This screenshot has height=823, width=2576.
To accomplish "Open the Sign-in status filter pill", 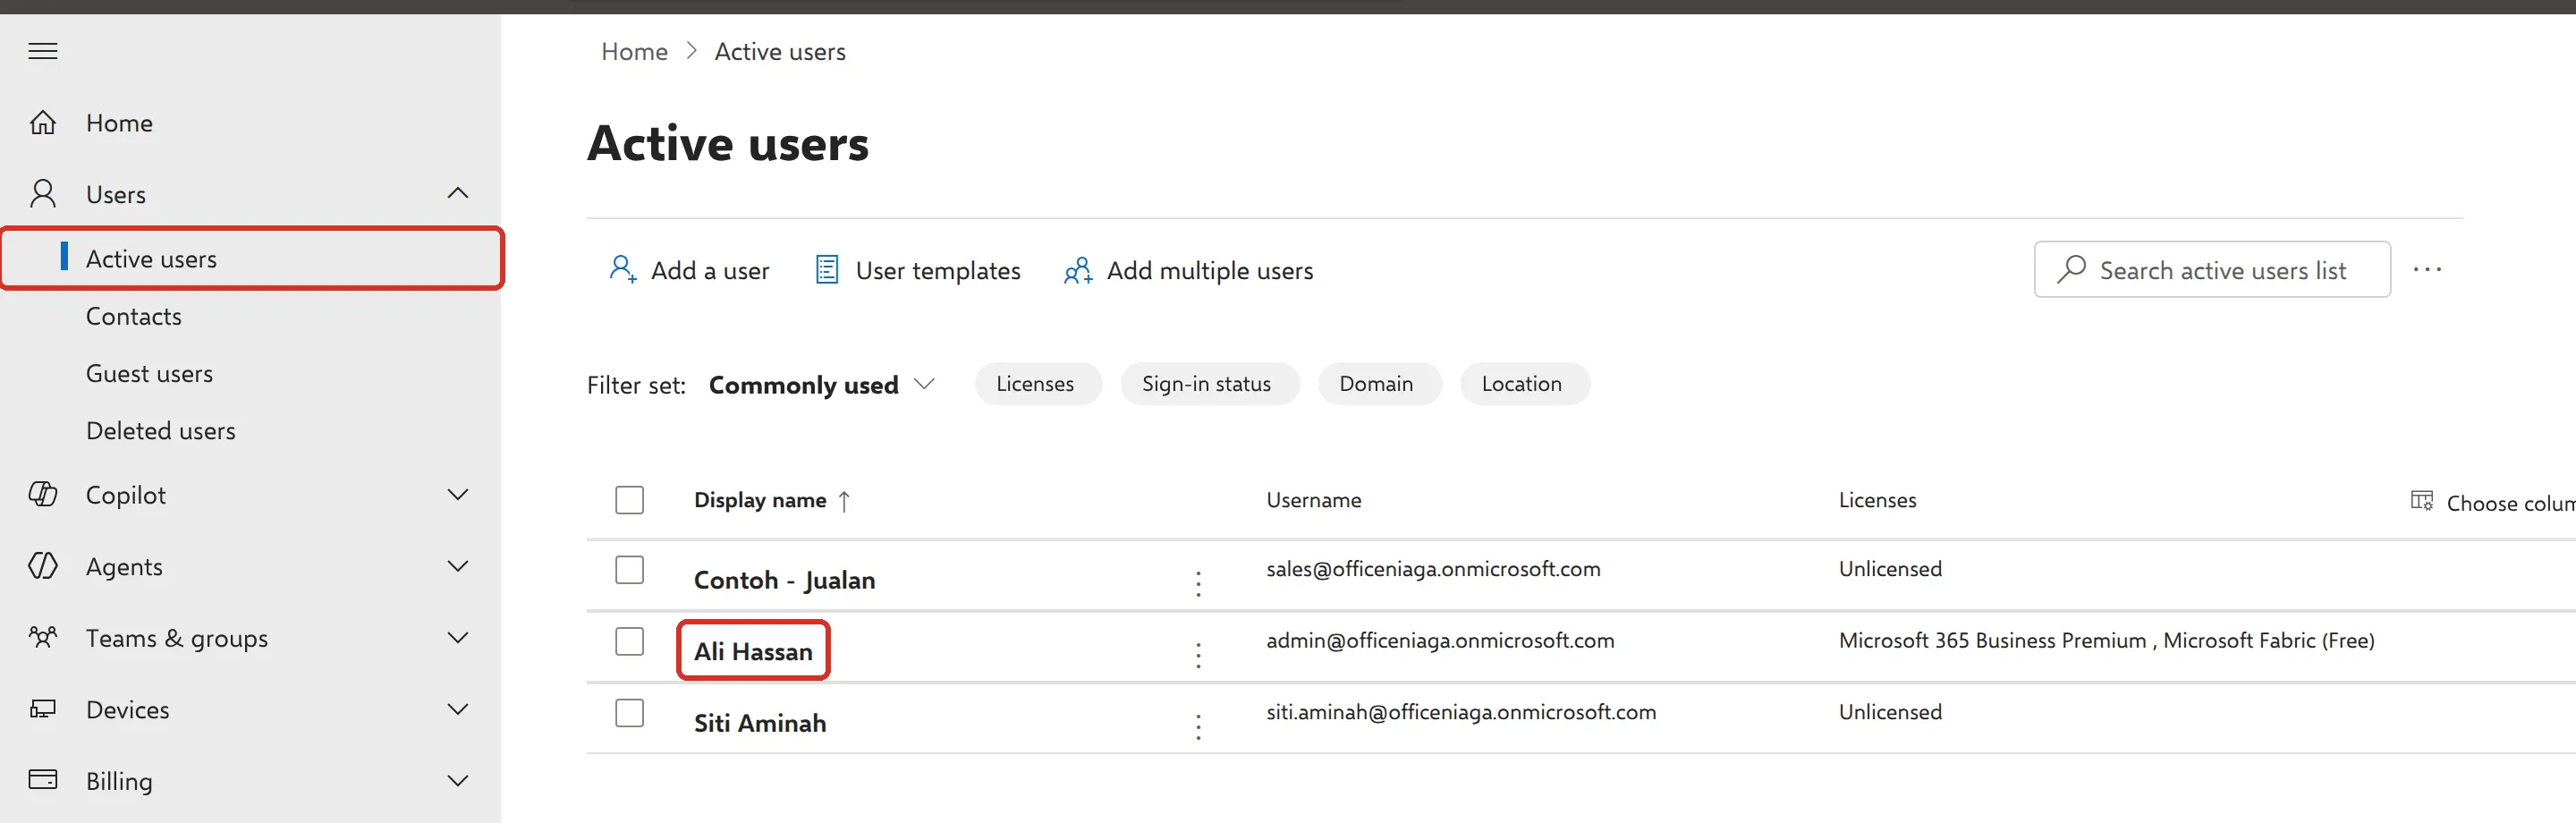I will [x=1208, y=384].
